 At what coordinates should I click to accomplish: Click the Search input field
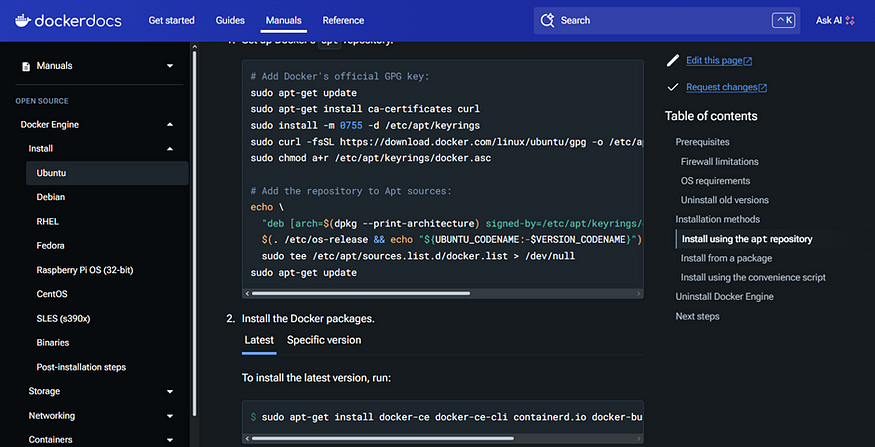pos(667,21)
